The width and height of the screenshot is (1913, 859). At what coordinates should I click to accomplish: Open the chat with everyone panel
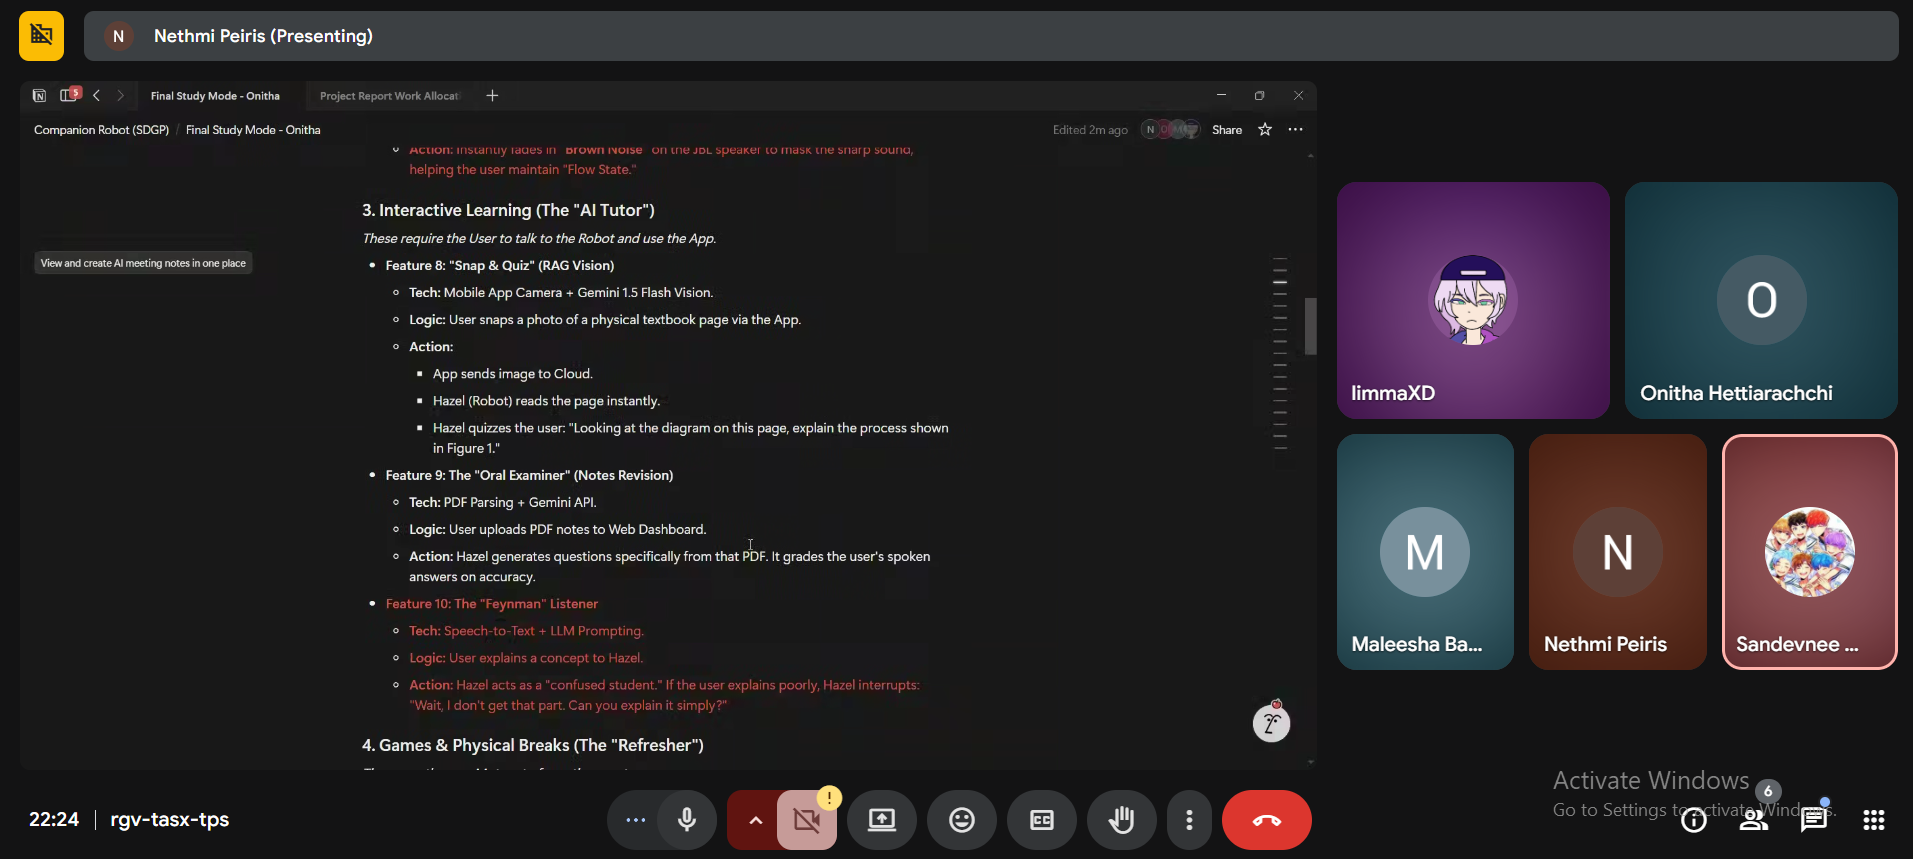click(1814, 820)
